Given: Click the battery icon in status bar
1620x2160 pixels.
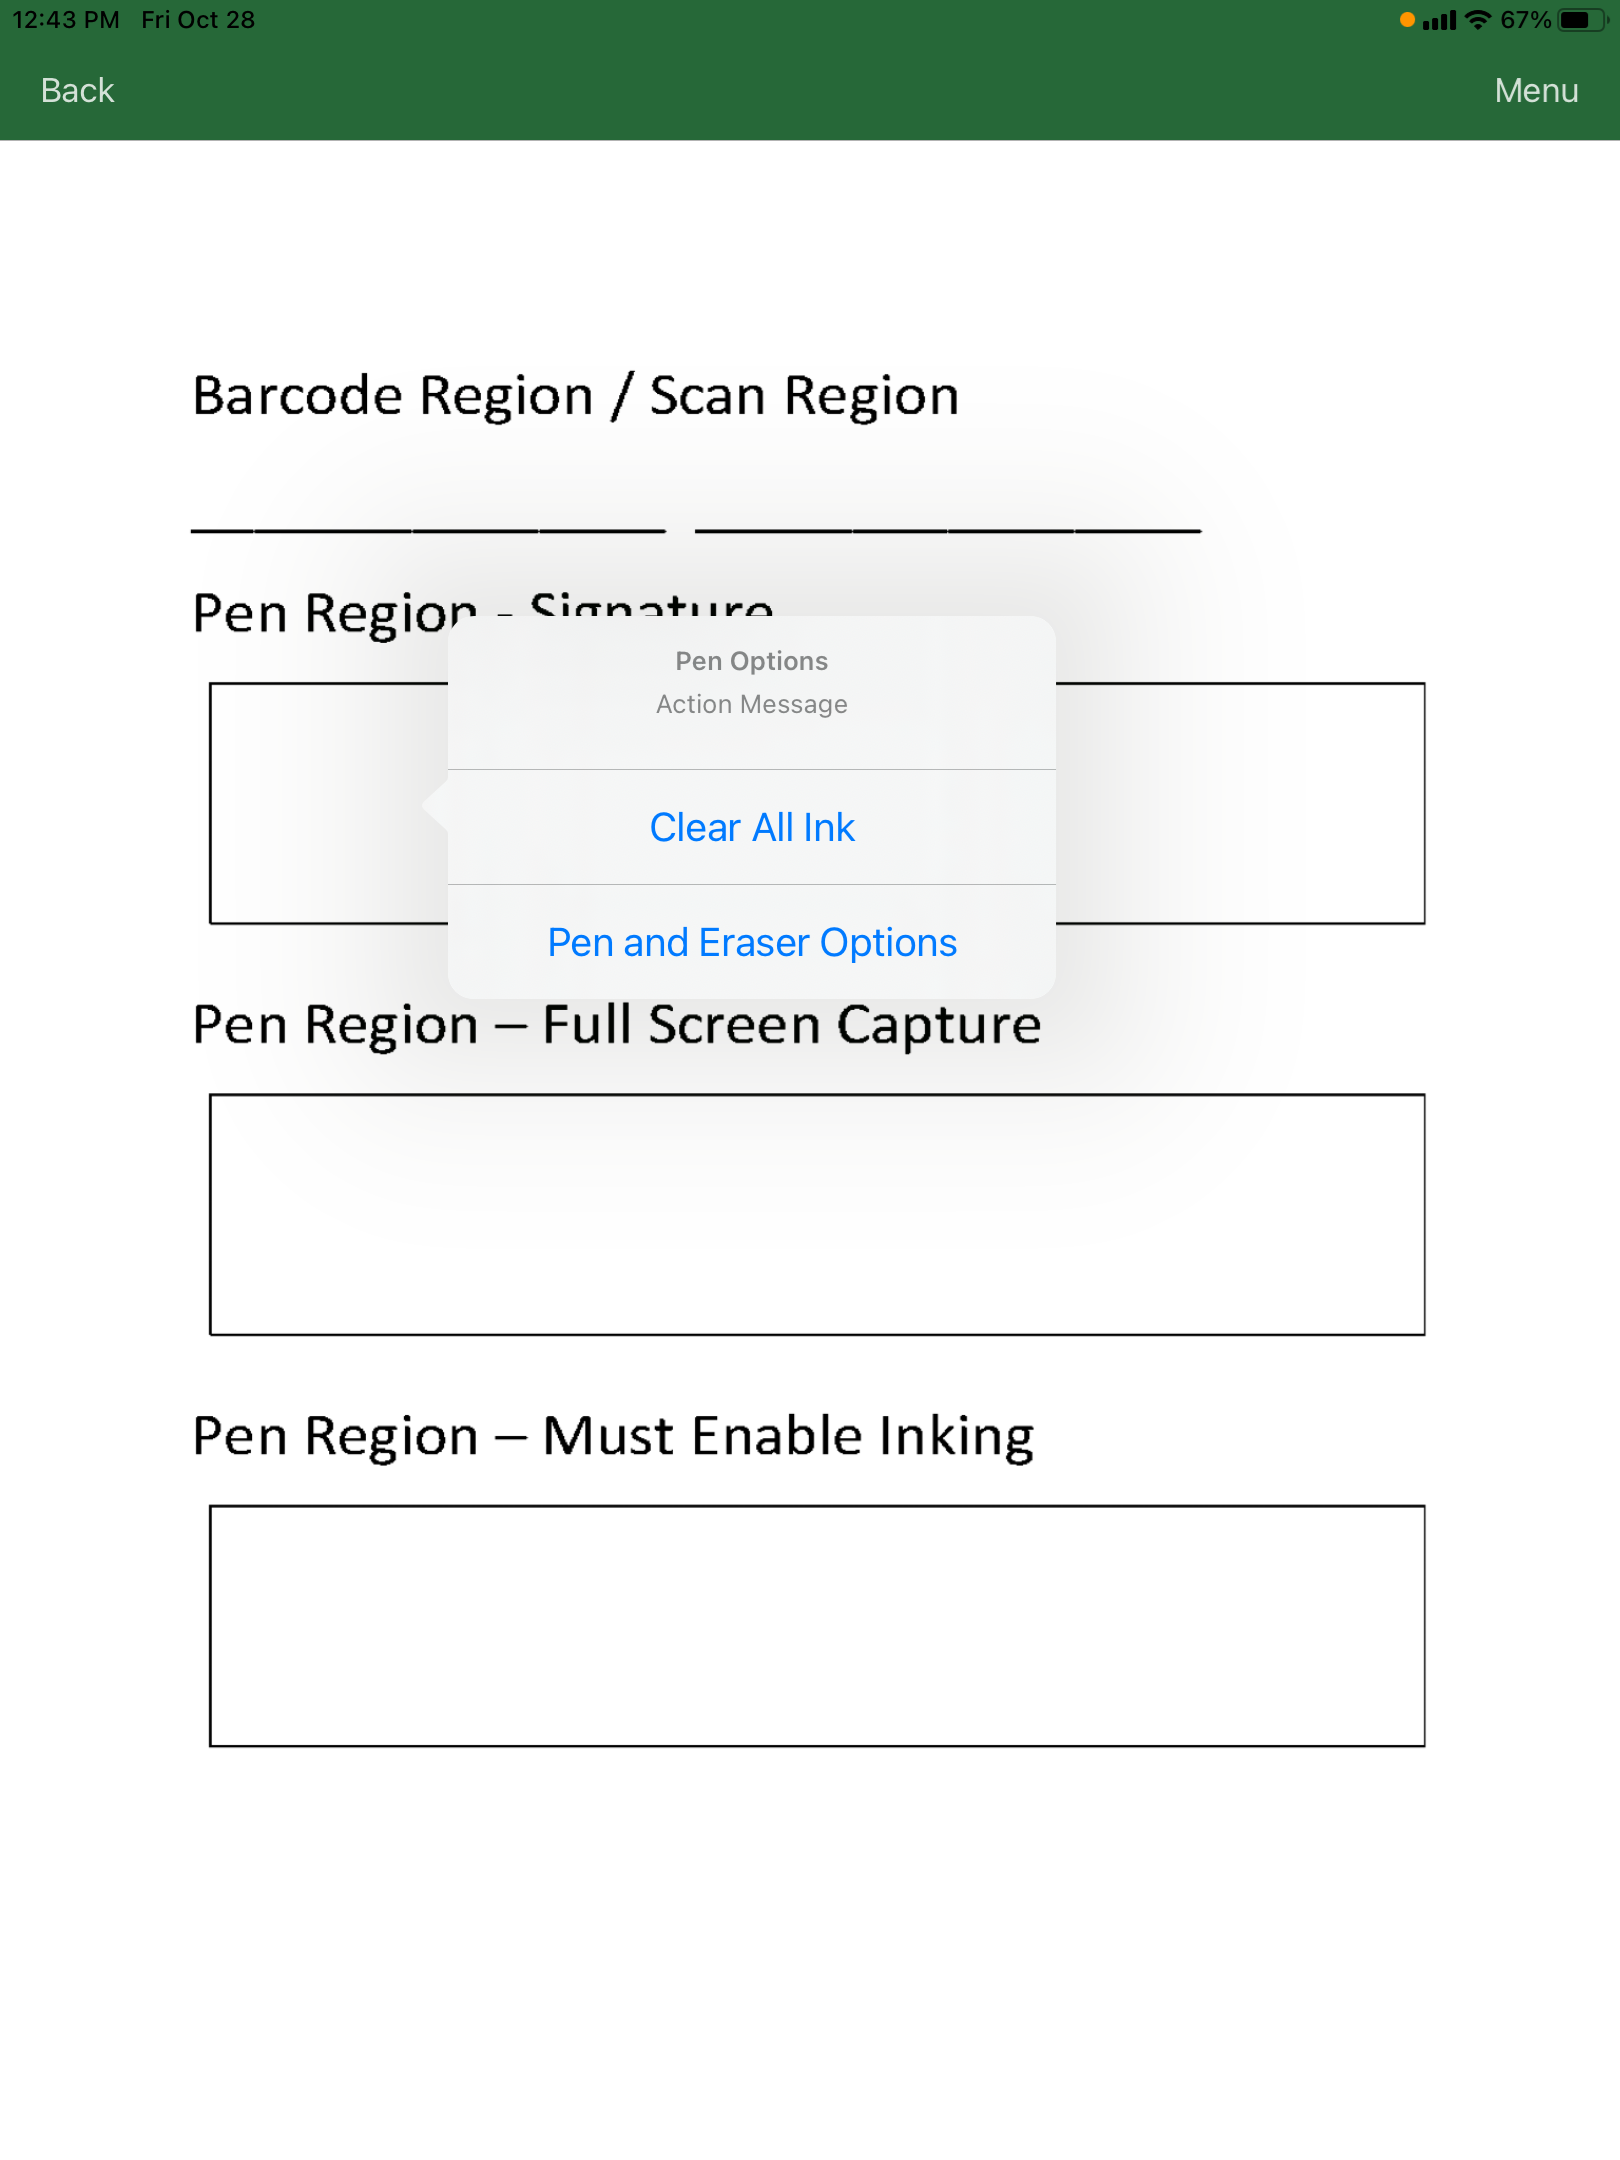Looking at the screenshot, I should click(1582, 20).
